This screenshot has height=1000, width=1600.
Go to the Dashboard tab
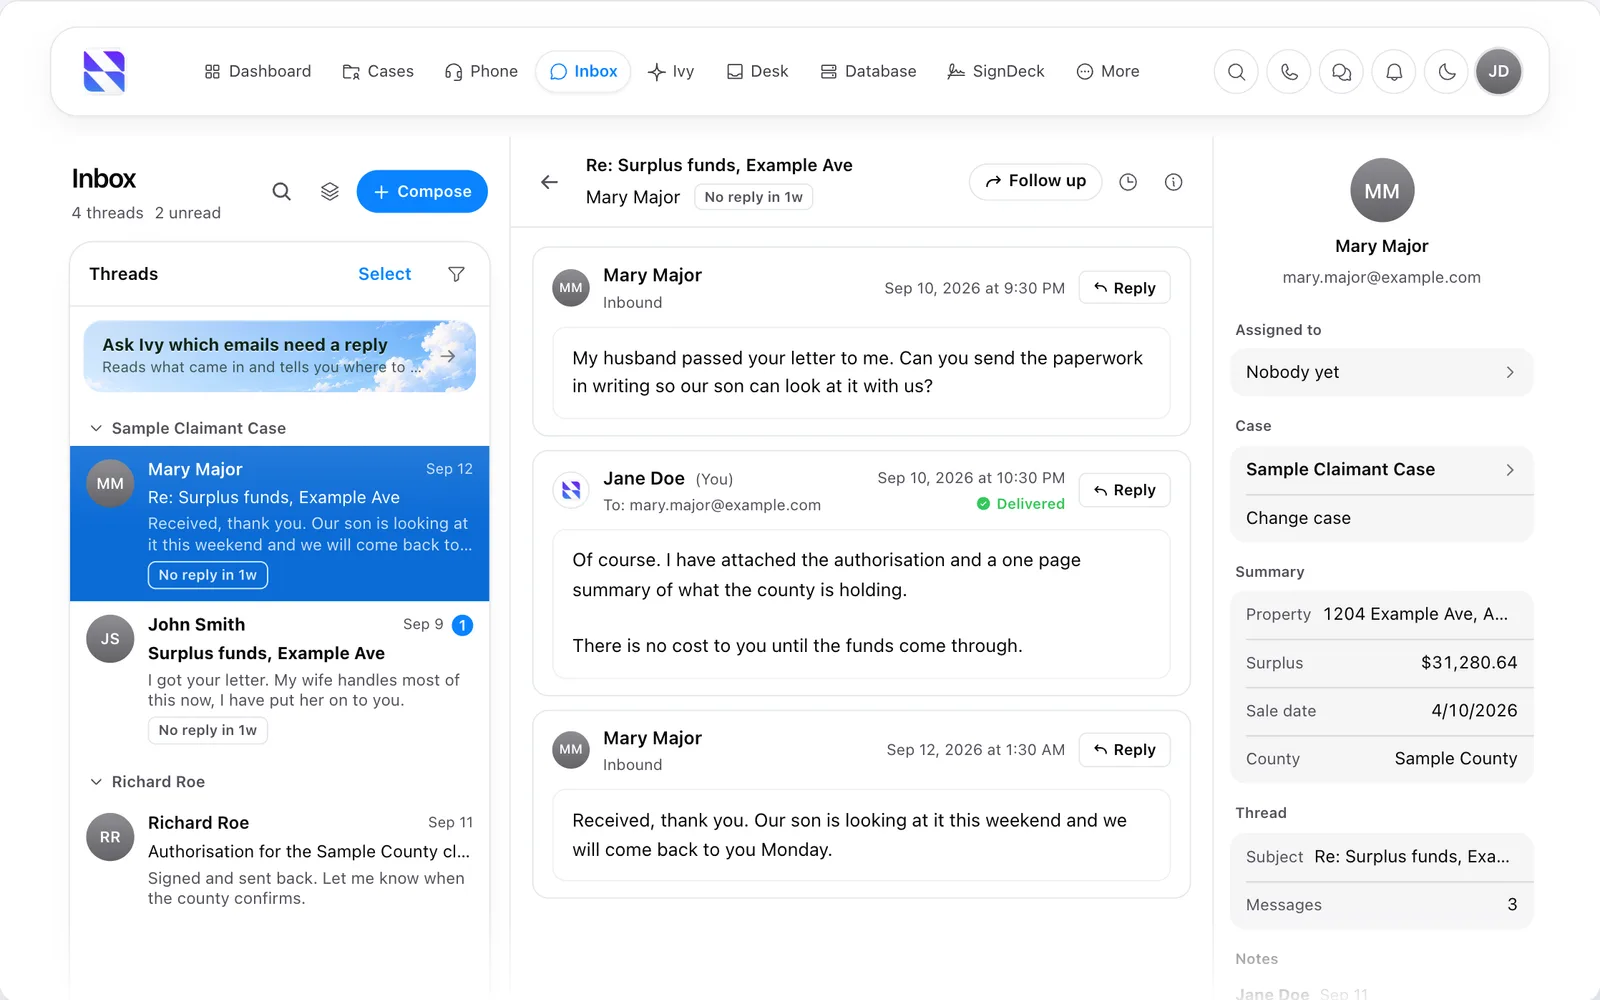pos(258,72)
